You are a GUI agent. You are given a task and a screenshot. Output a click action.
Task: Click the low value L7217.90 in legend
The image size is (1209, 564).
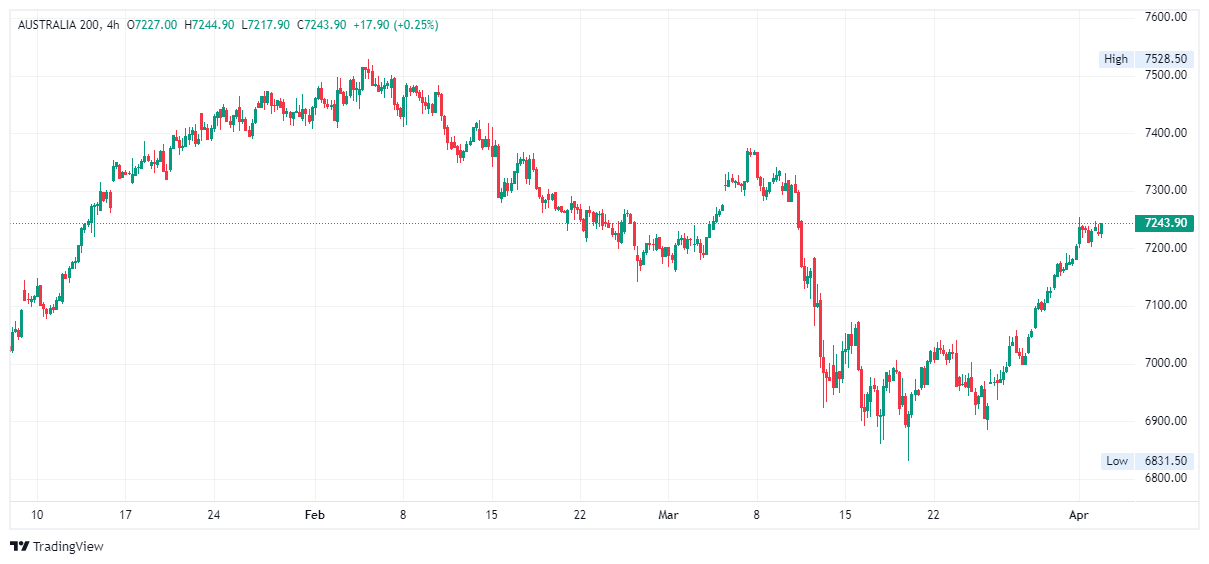[x=265, y=24]
